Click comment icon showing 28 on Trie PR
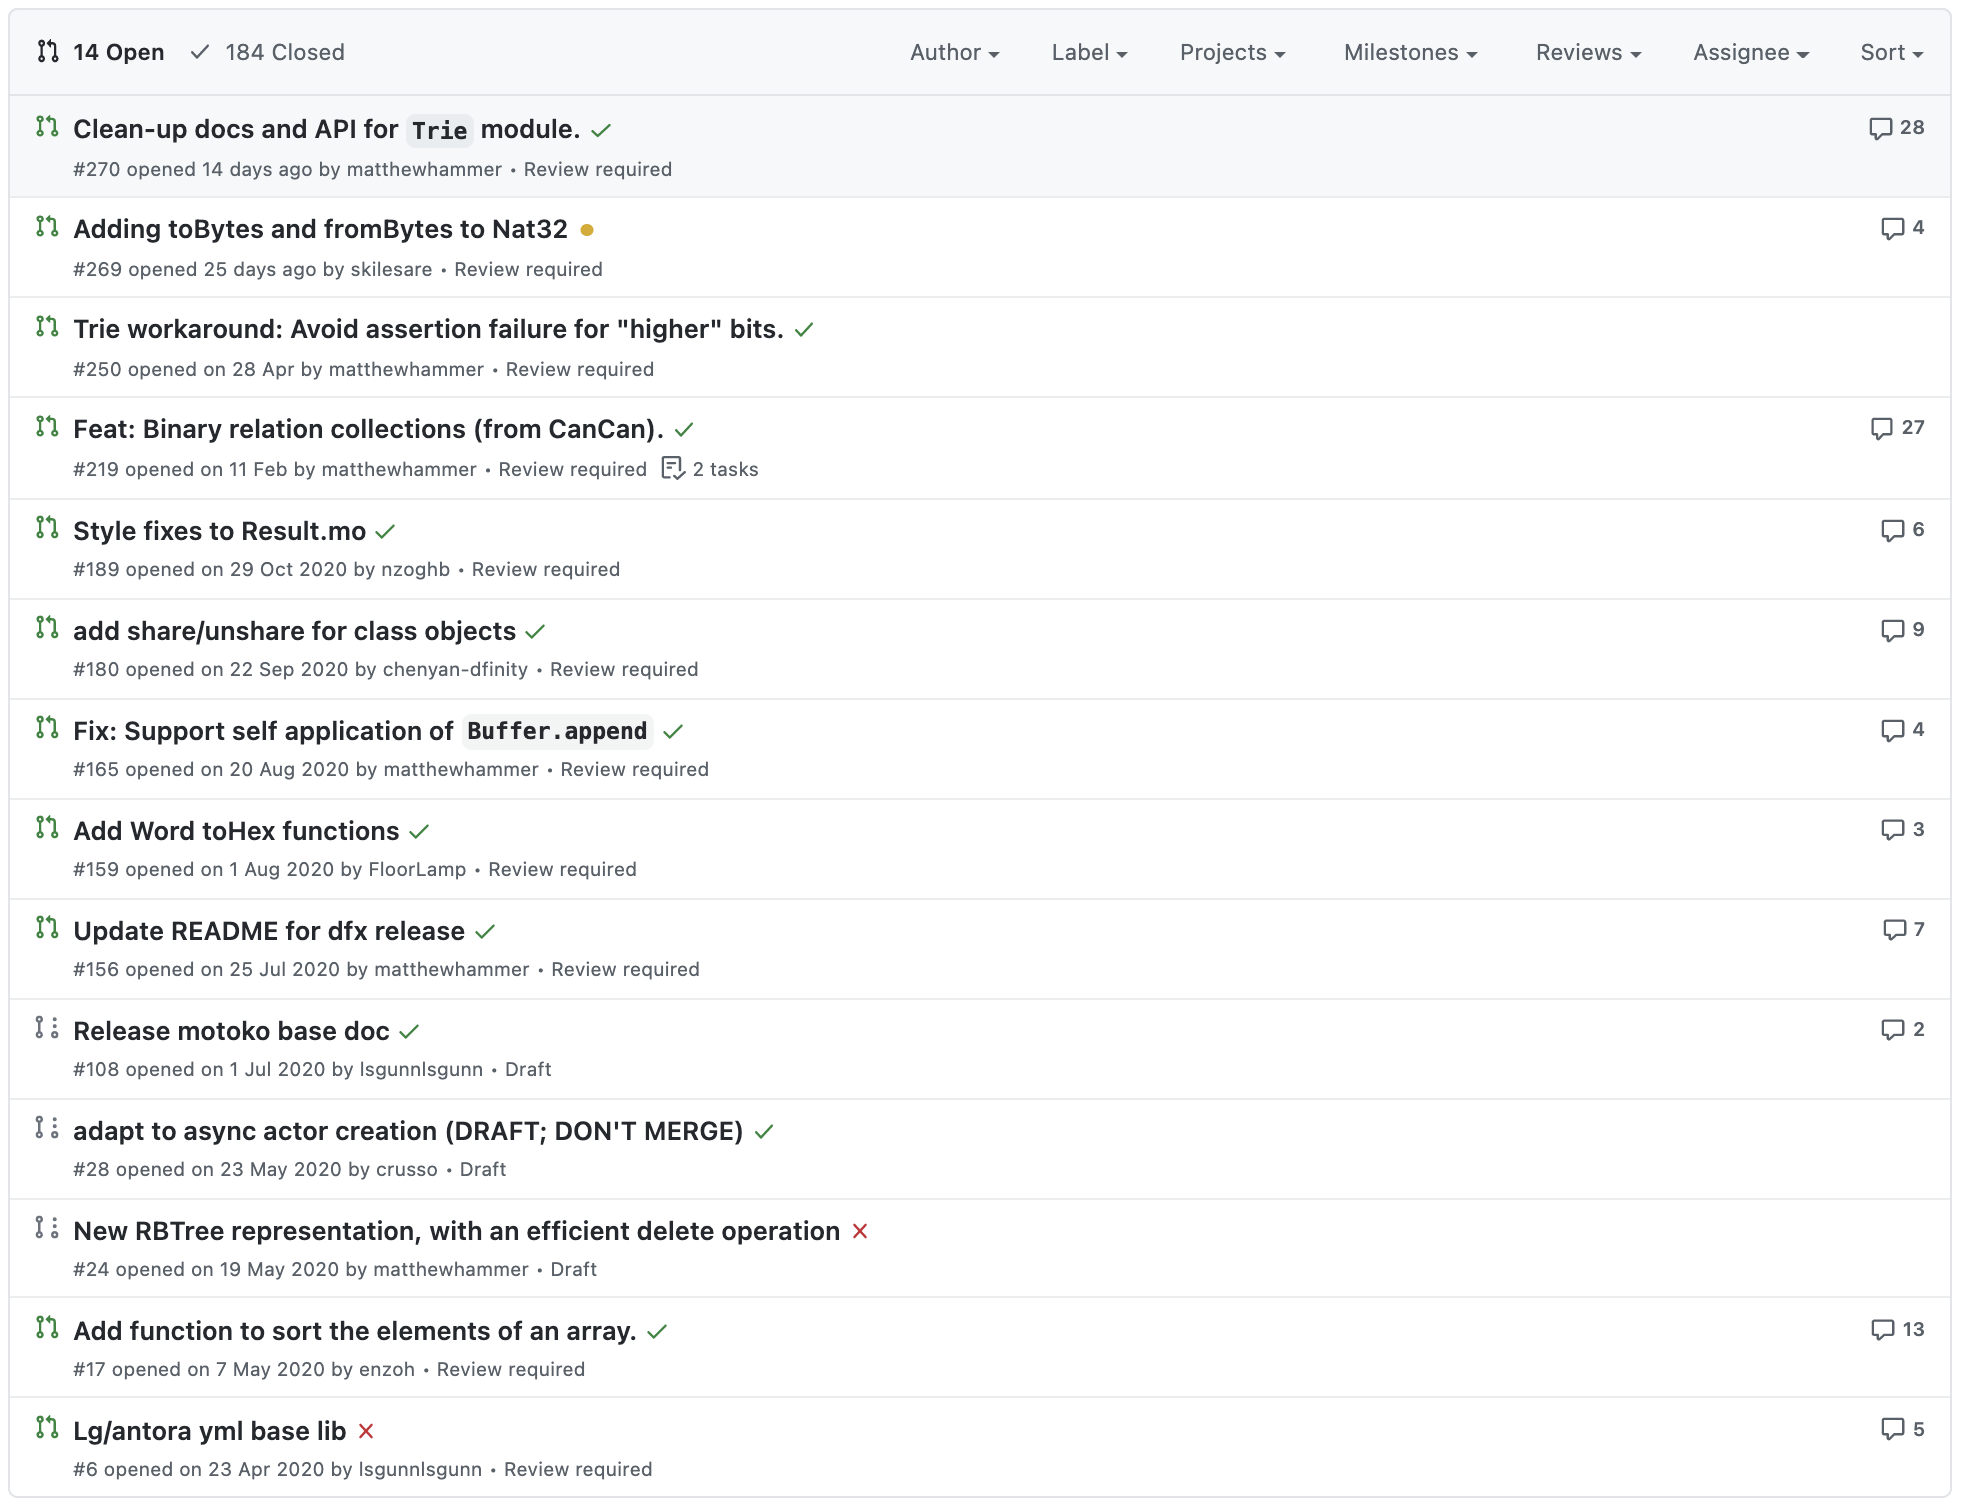 click(x=1880, y=128)
